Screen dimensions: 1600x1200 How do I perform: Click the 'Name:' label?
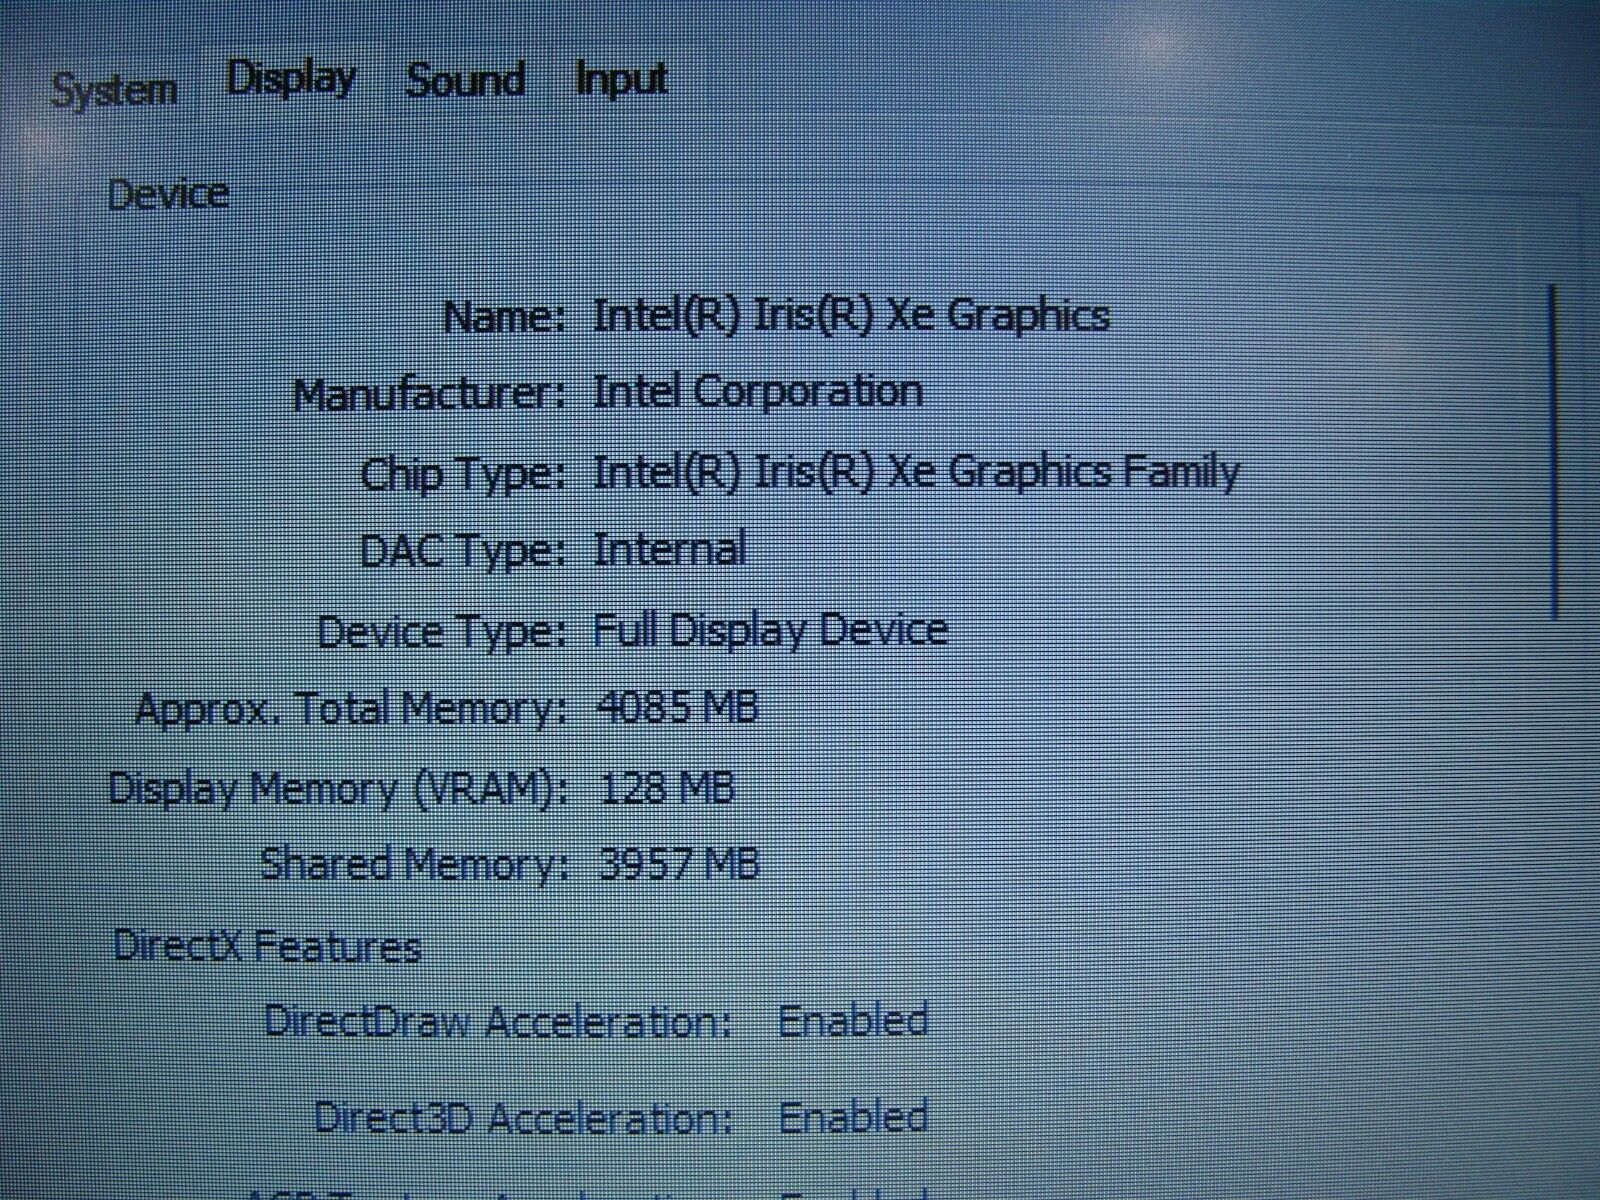coord(504,318)
